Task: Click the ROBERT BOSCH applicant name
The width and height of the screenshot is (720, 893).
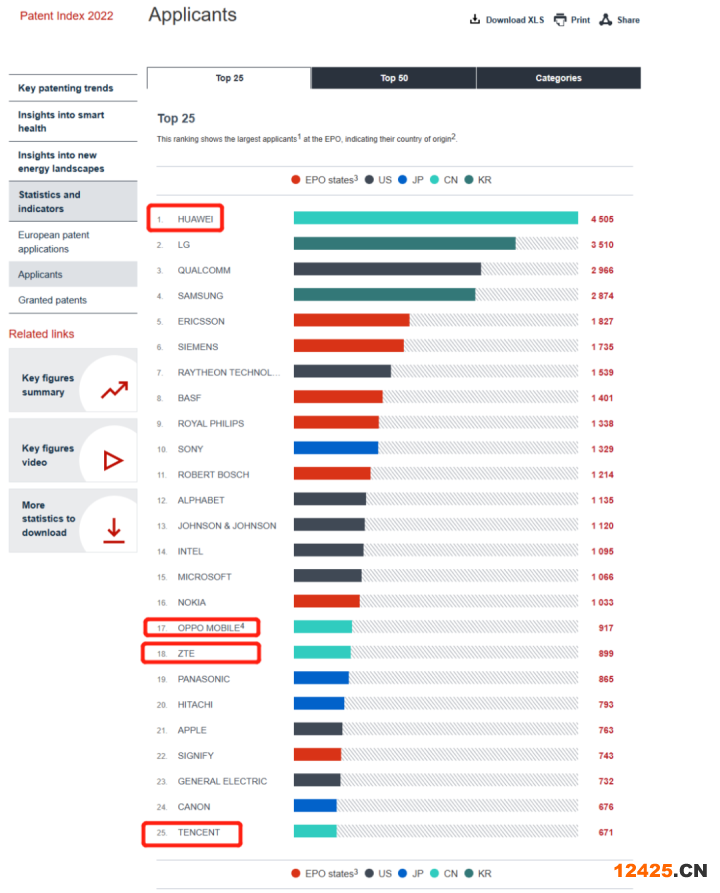Action: (x=214, y=475)
